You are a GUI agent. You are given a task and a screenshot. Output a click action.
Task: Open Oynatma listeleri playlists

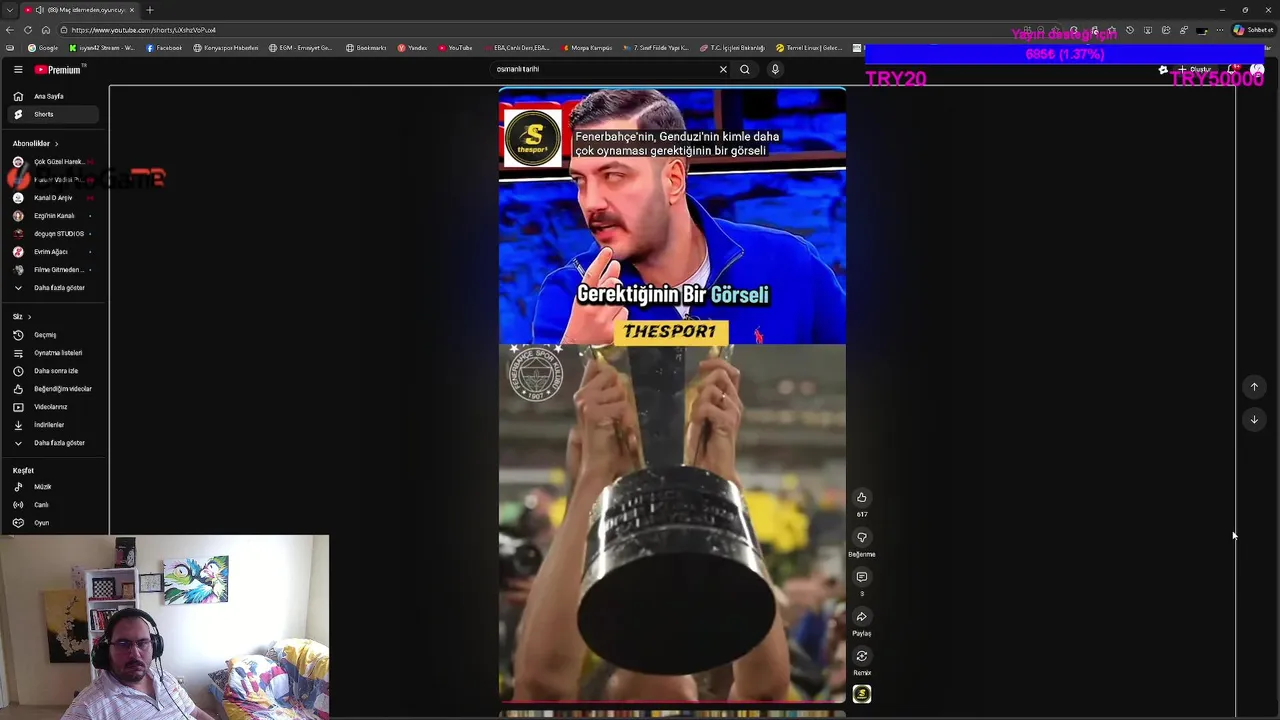(55, 353)
